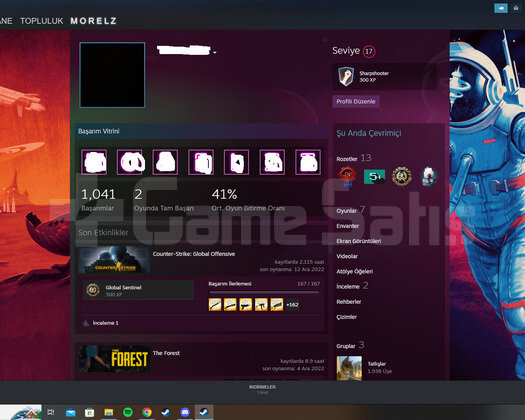
Task: Open the Counter-Strike: Global Offensive title link
Action: 194,254
